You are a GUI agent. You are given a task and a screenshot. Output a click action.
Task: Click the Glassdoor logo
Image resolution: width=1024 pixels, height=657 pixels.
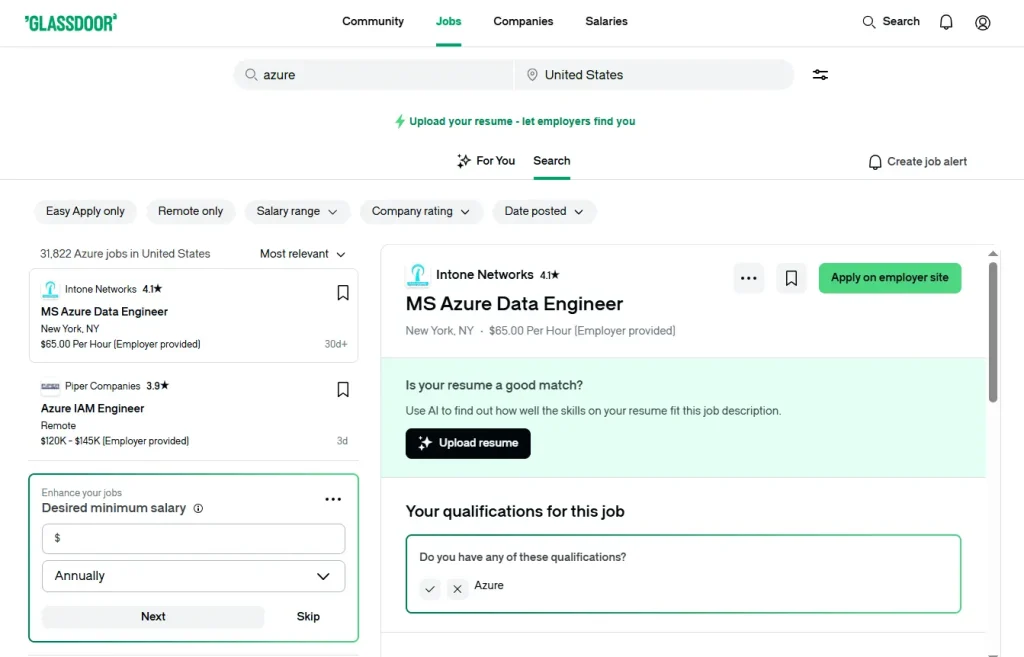pyautogui.click(x=70, y=22)
